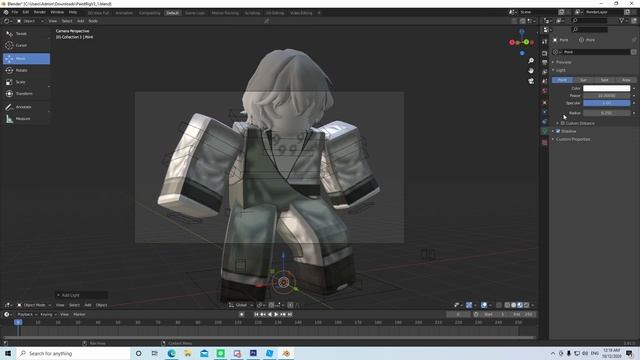Click the Specular slider field
The width and height of the screenshot is (640, 360).
tap(607, 103)
